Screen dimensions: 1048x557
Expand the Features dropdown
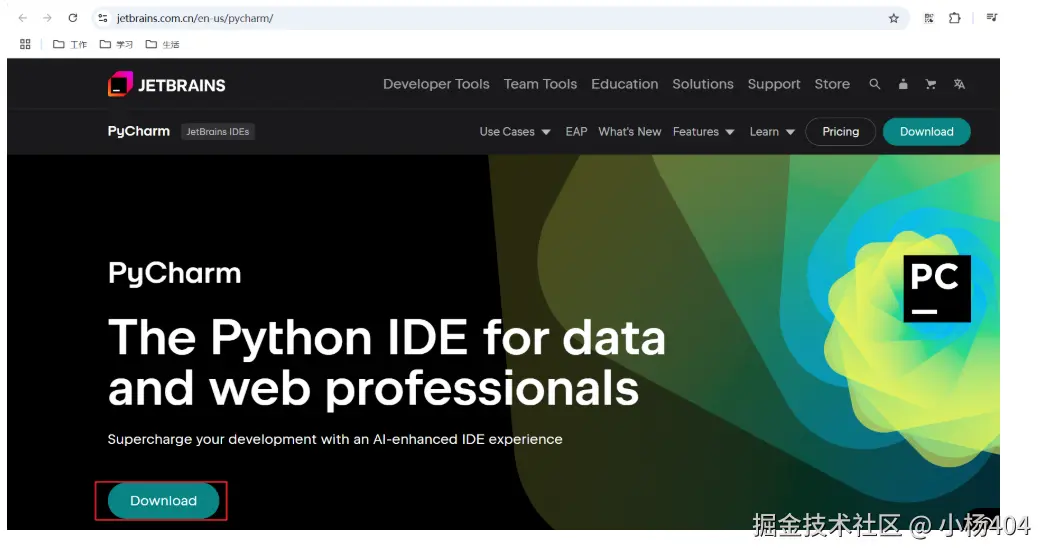[x=703, y=132]
